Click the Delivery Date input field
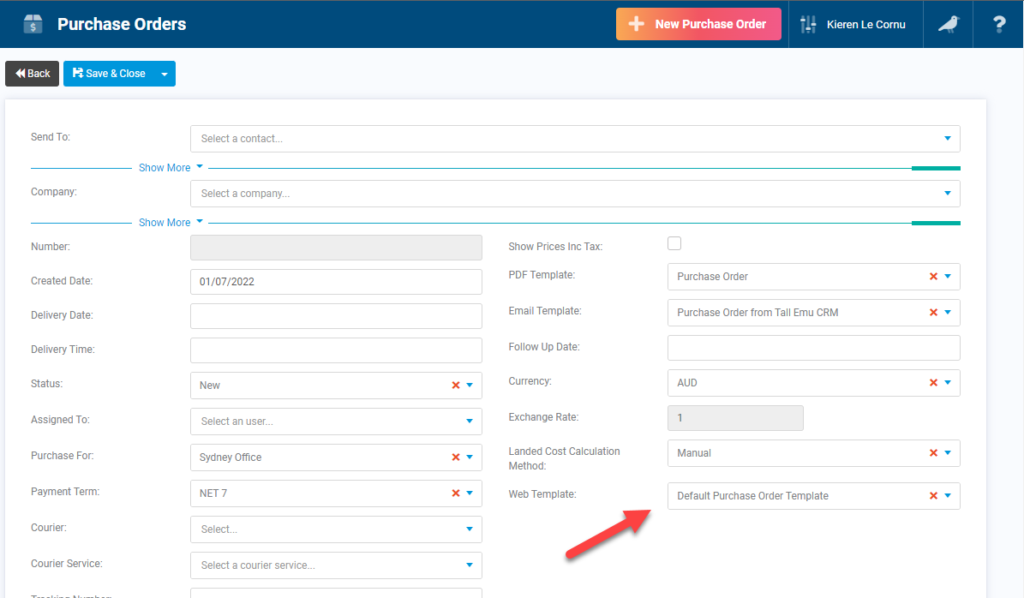The height and width of the screenshot is (598, 1024). pos(335,317)
